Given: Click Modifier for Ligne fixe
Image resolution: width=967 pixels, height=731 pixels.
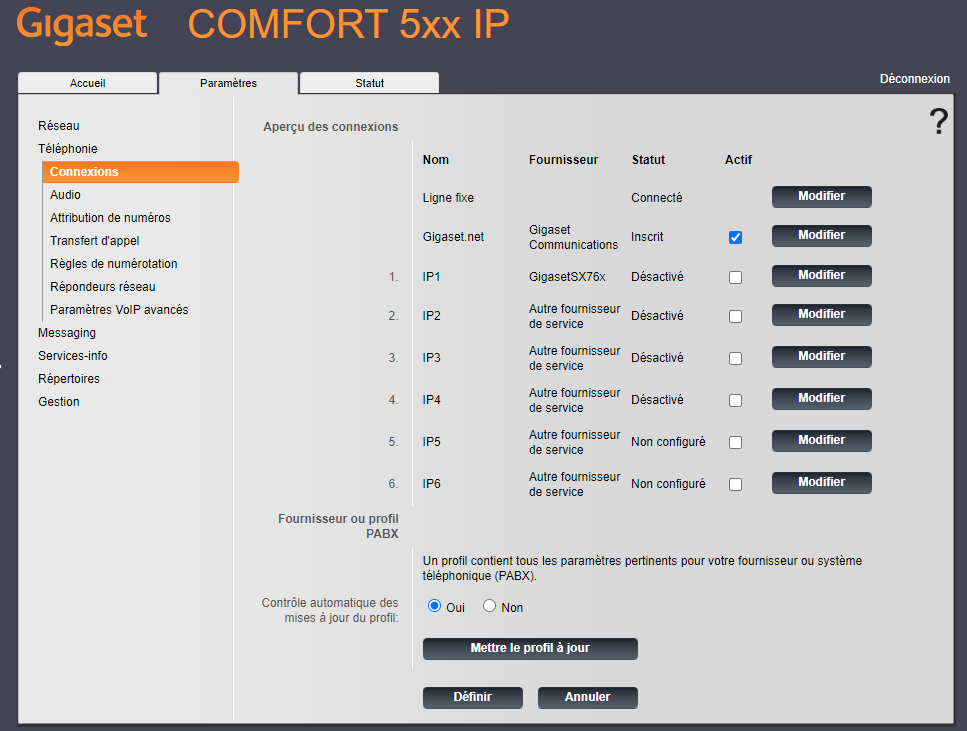Looking at the screenshot, I should [821, 197].
